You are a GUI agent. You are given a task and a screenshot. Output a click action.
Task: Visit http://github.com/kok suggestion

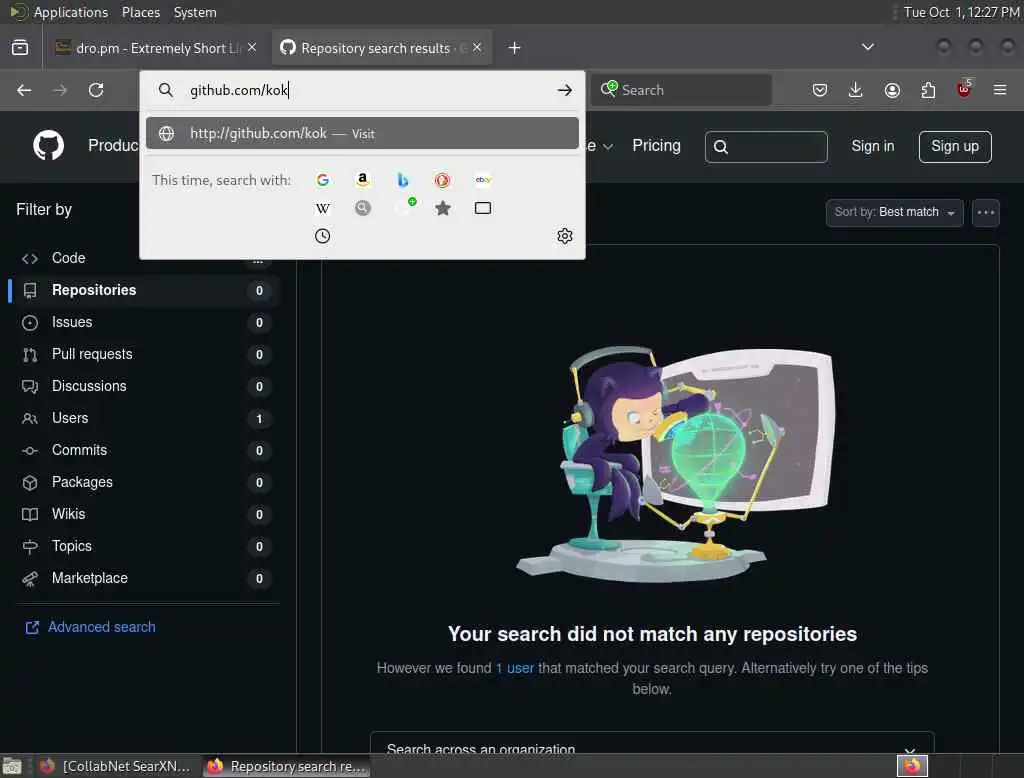point(362,133)
